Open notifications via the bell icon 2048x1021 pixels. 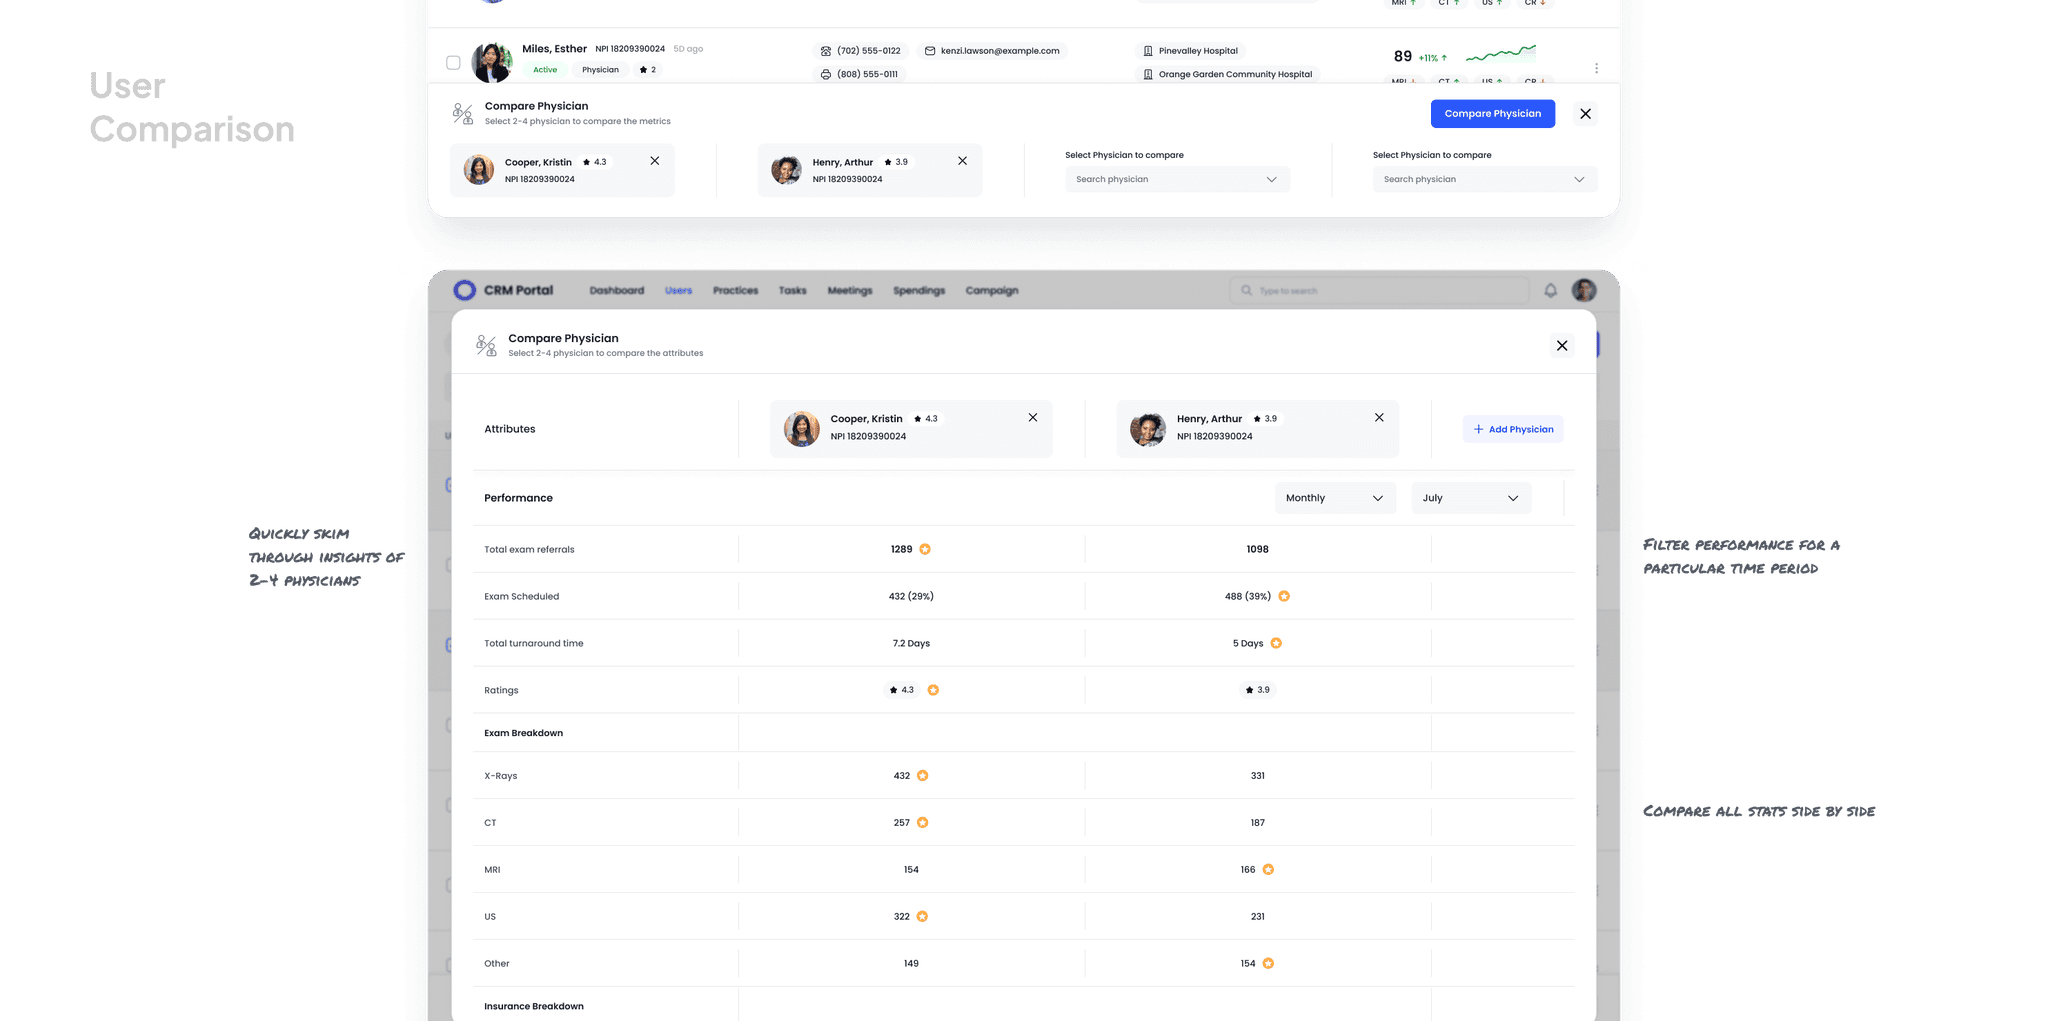coord(1551,290)
